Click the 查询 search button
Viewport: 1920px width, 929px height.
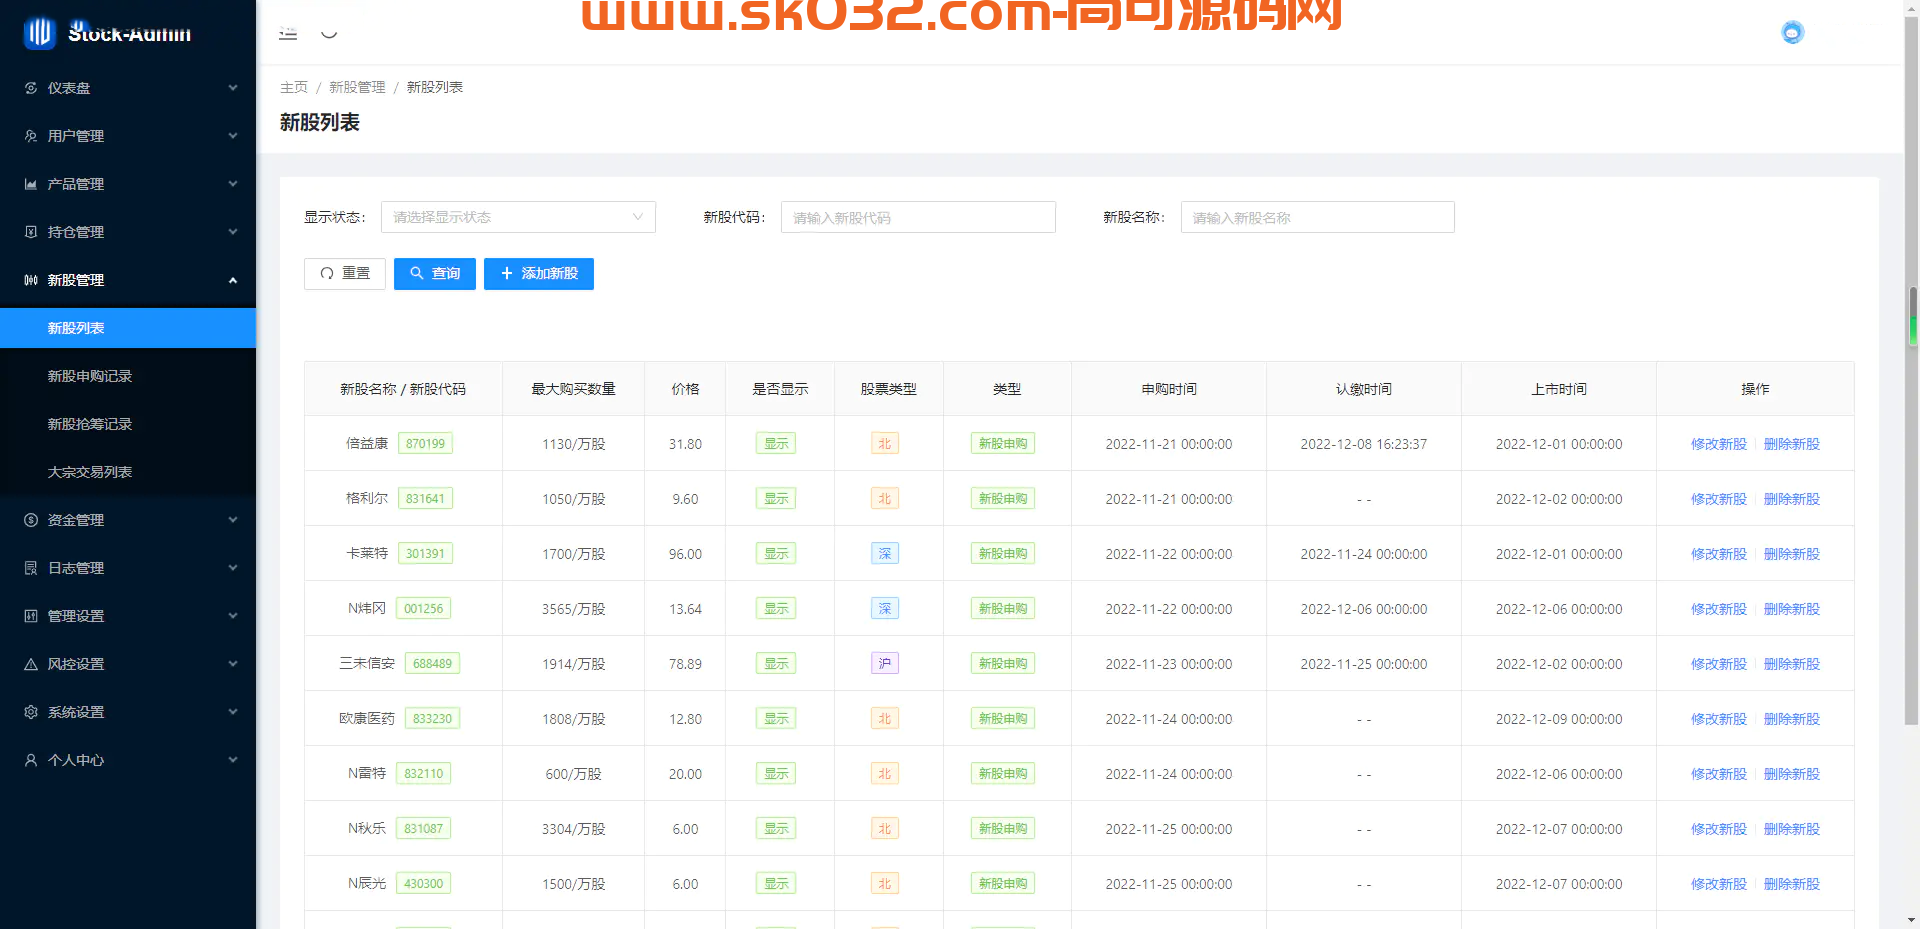click(x=435, y=273)
